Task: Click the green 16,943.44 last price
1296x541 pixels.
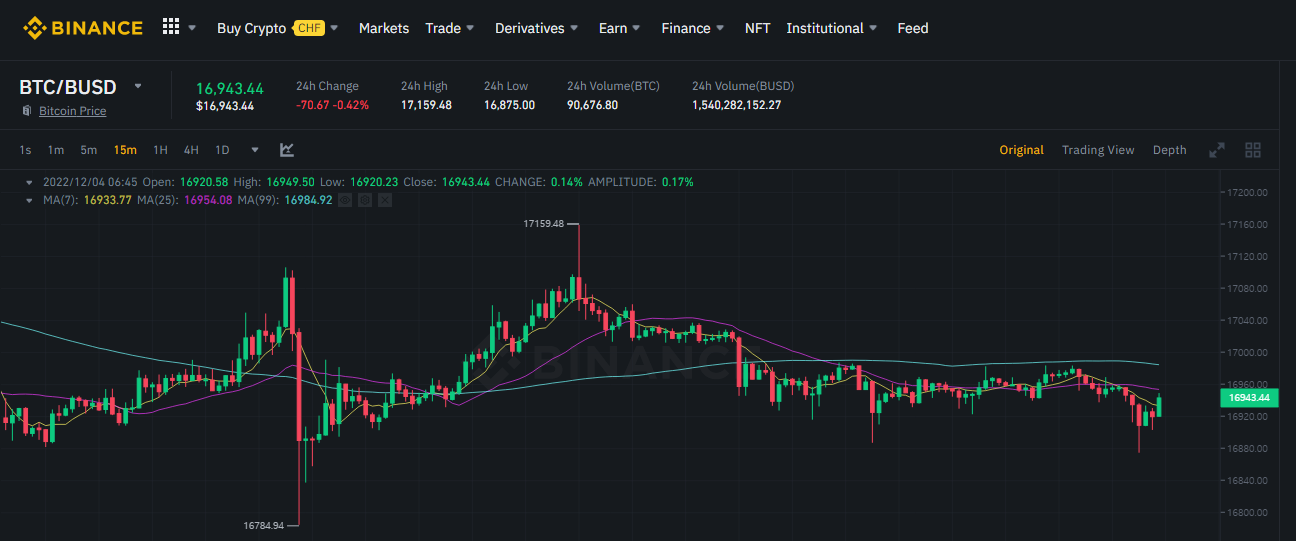Action: coord(230,88)
